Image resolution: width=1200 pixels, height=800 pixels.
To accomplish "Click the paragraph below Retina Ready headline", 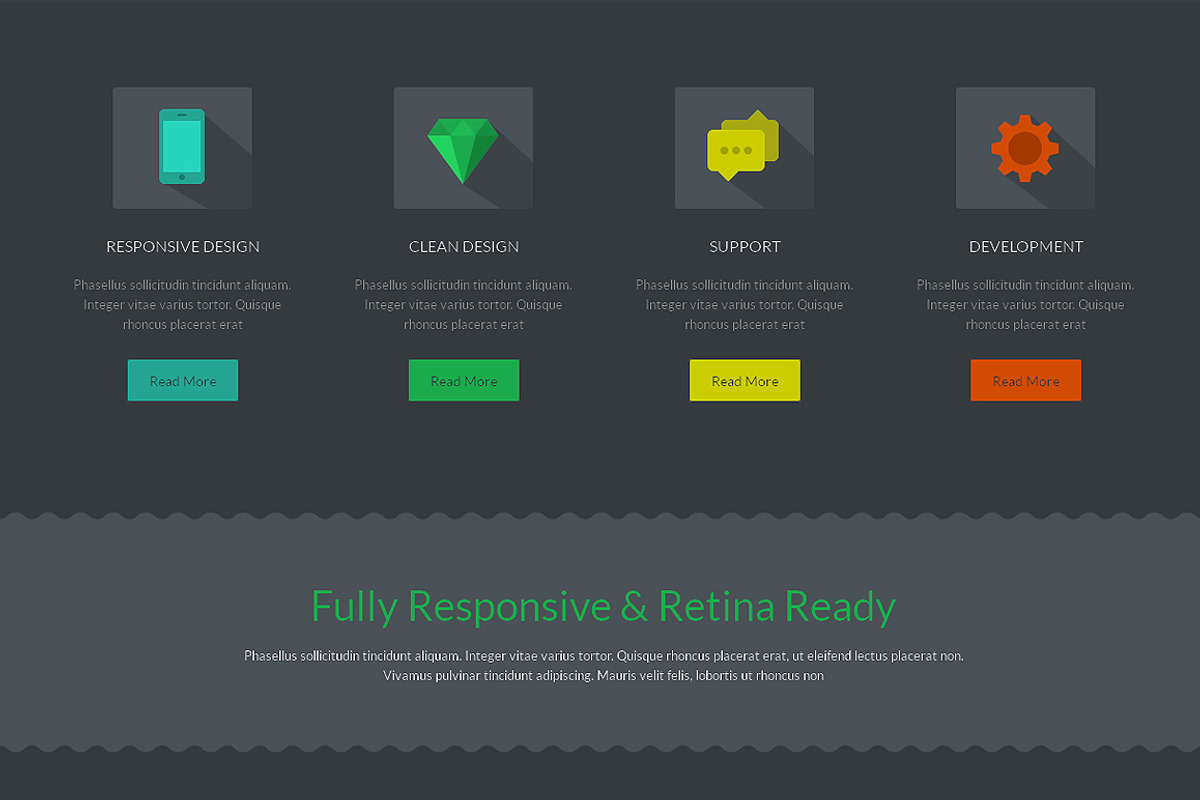I will (x=603, y=666).
